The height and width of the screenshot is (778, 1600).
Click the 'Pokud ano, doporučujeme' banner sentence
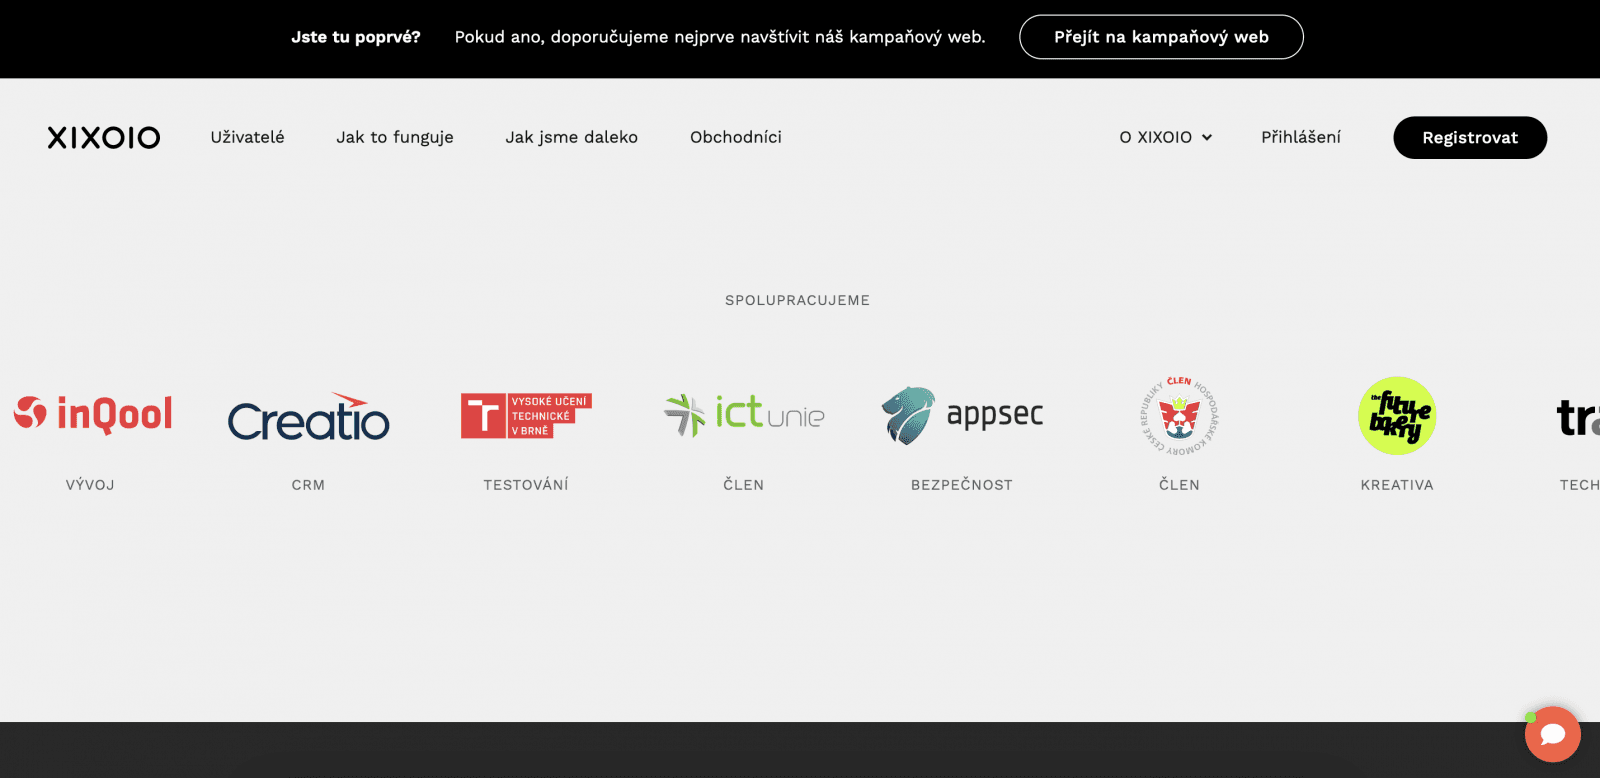coord(720,37)
